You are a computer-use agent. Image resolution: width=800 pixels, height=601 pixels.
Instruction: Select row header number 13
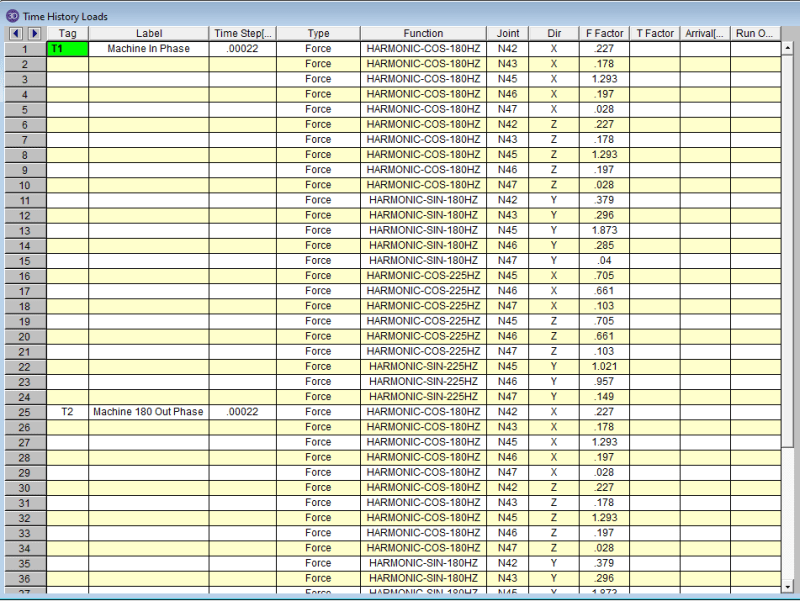point(25,231)
